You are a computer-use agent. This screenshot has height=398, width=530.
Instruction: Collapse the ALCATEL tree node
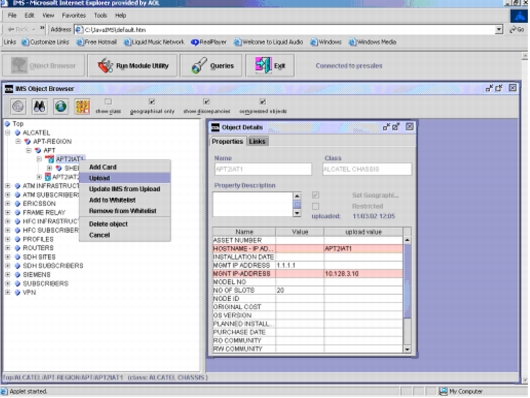(x=7, y=133)
